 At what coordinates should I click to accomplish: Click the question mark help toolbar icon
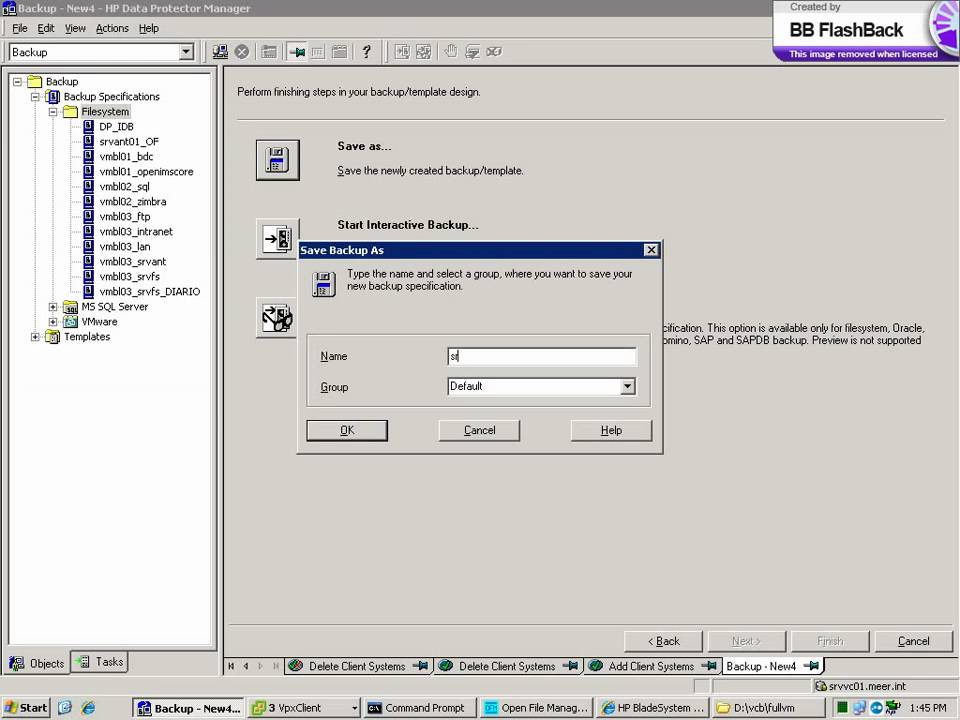366,52
